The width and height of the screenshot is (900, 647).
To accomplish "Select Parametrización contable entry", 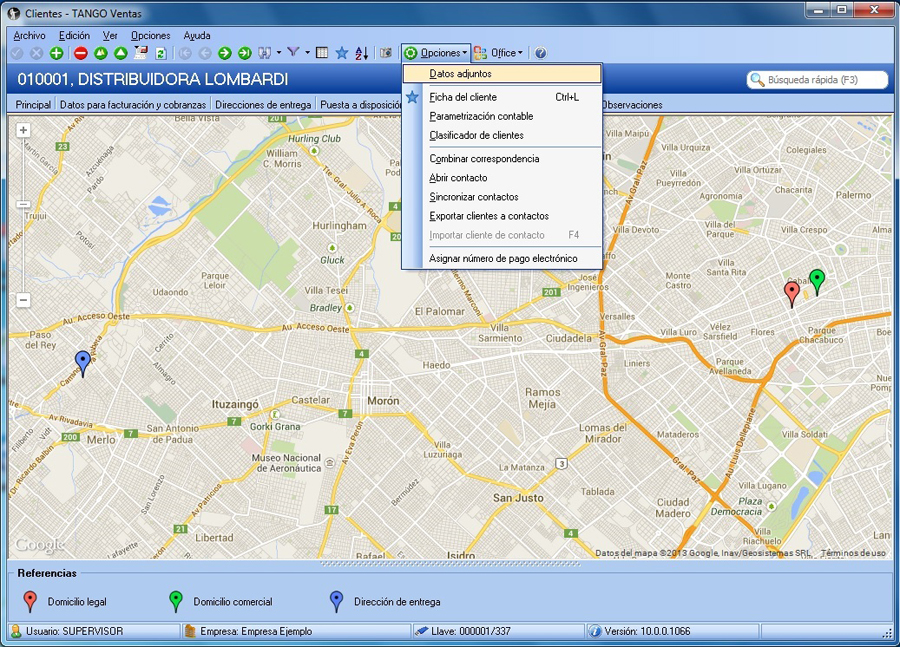I will [x=502, y=116].
